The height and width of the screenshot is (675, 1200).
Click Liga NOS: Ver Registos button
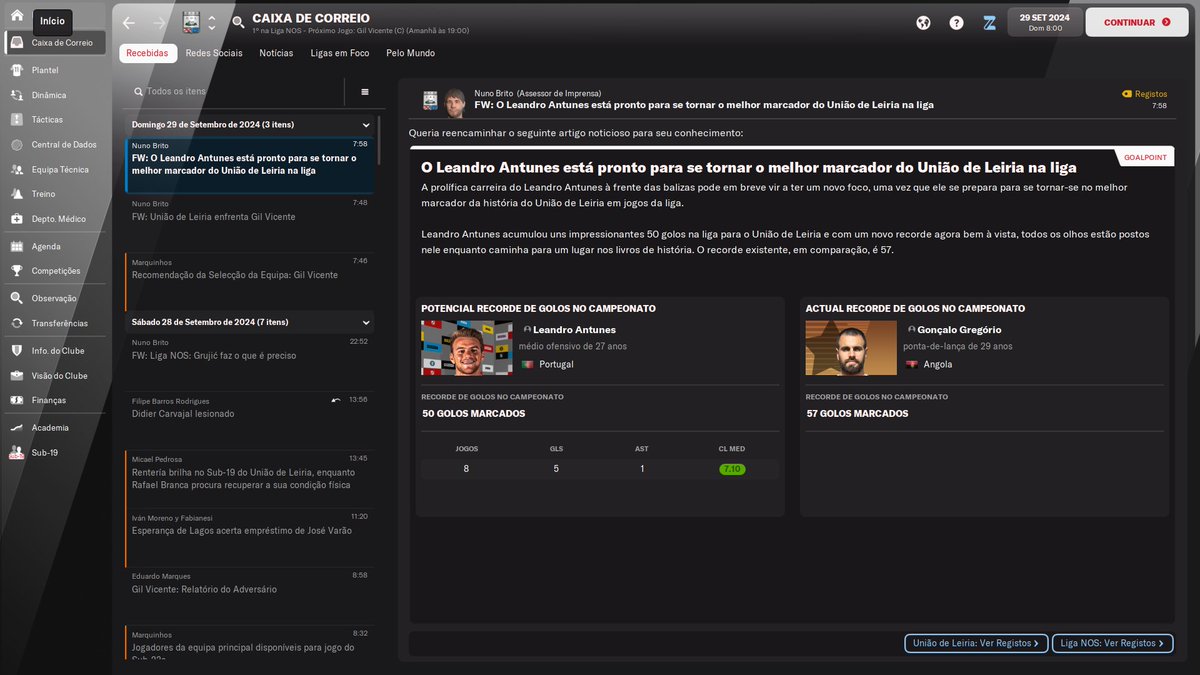pos(1112,644)
